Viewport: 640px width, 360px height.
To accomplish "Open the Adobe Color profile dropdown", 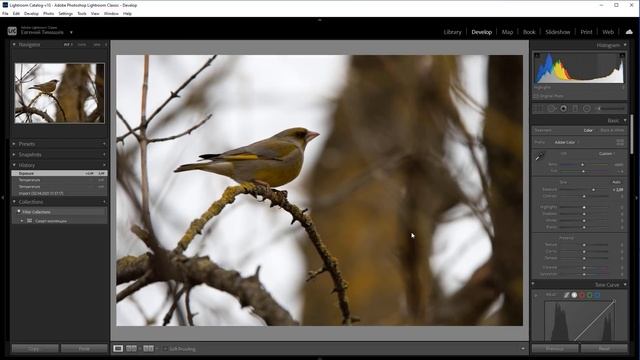I will tap(567, 142).
